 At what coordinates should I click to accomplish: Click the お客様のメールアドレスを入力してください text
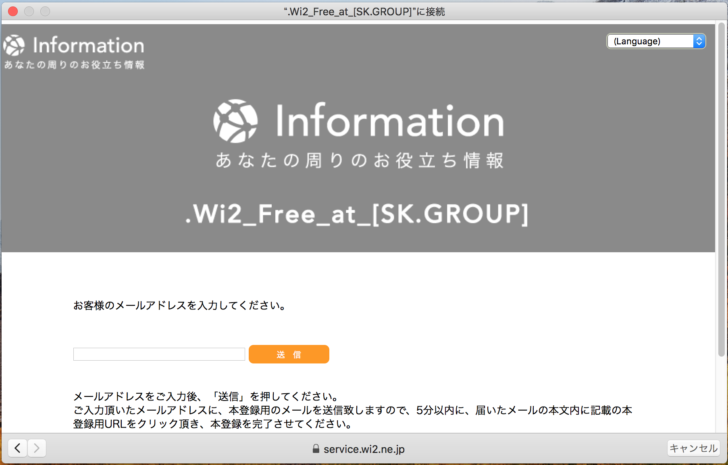coord(179,305)
